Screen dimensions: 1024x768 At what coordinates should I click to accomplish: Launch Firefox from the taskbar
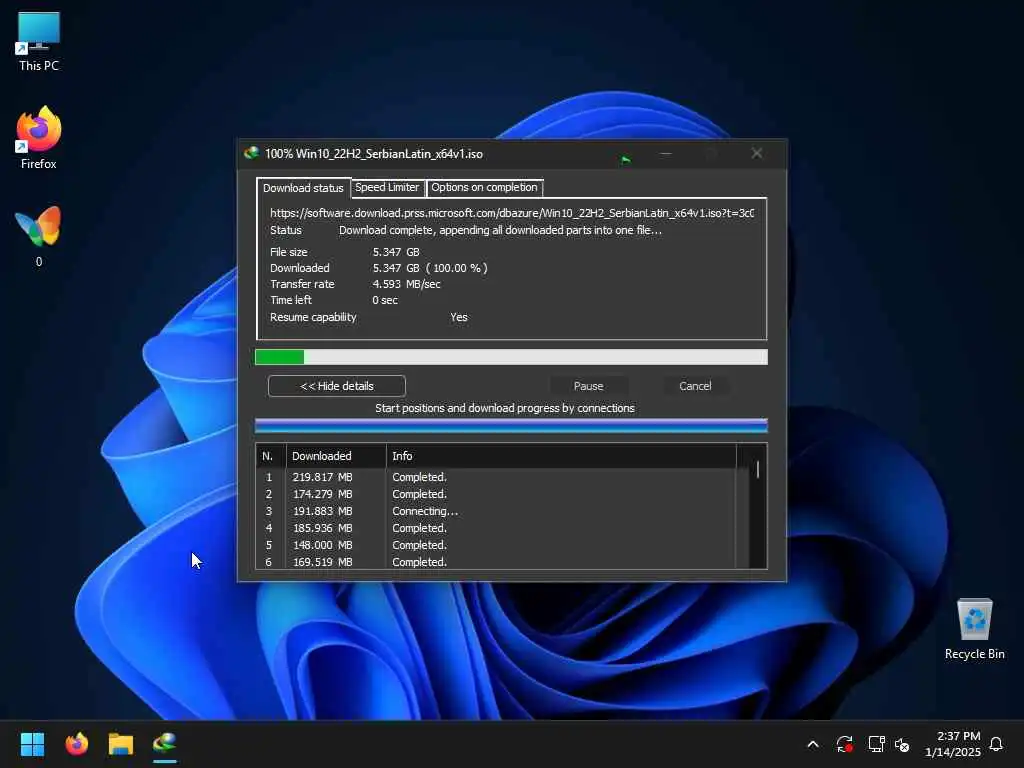(x=76, y=744)
